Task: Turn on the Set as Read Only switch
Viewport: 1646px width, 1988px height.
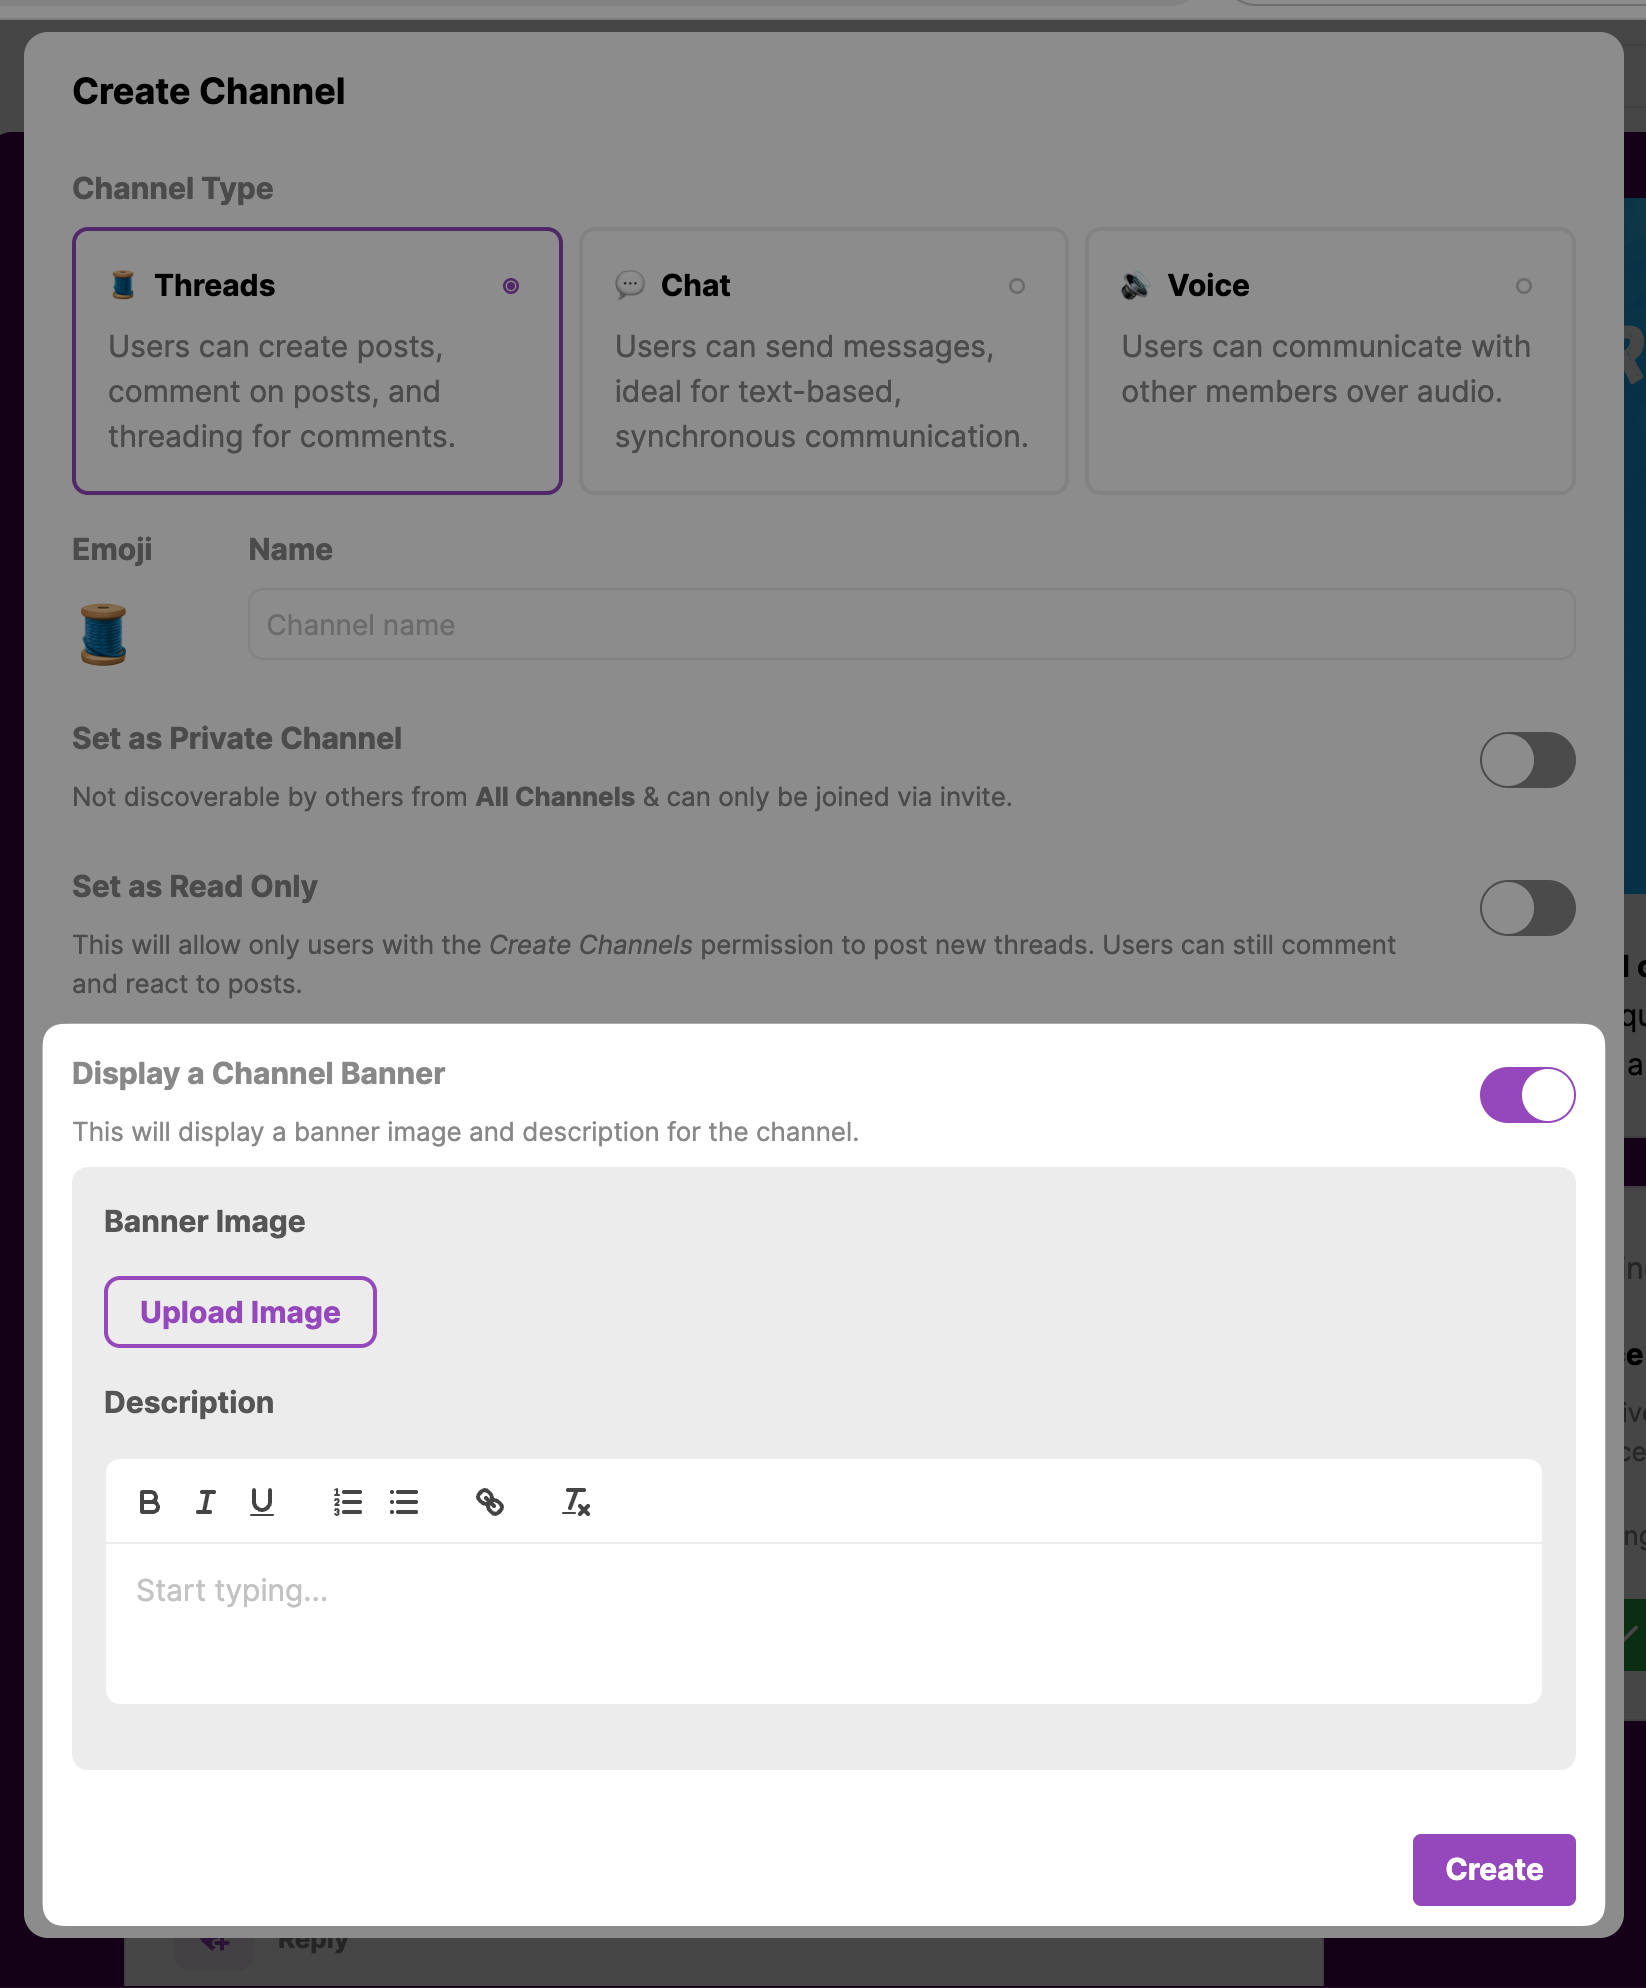Action: [x=1526, y=908]
